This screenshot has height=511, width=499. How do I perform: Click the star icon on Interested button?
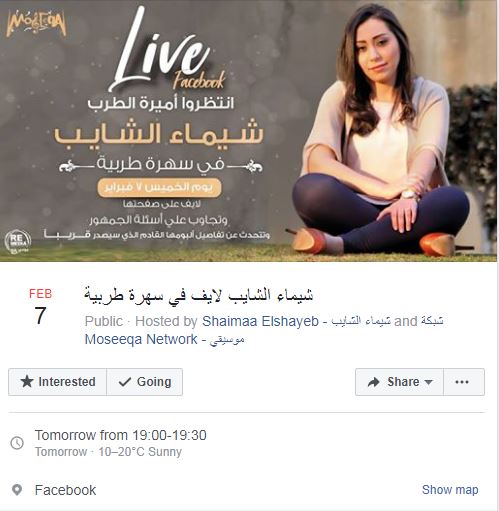(27, 382)
